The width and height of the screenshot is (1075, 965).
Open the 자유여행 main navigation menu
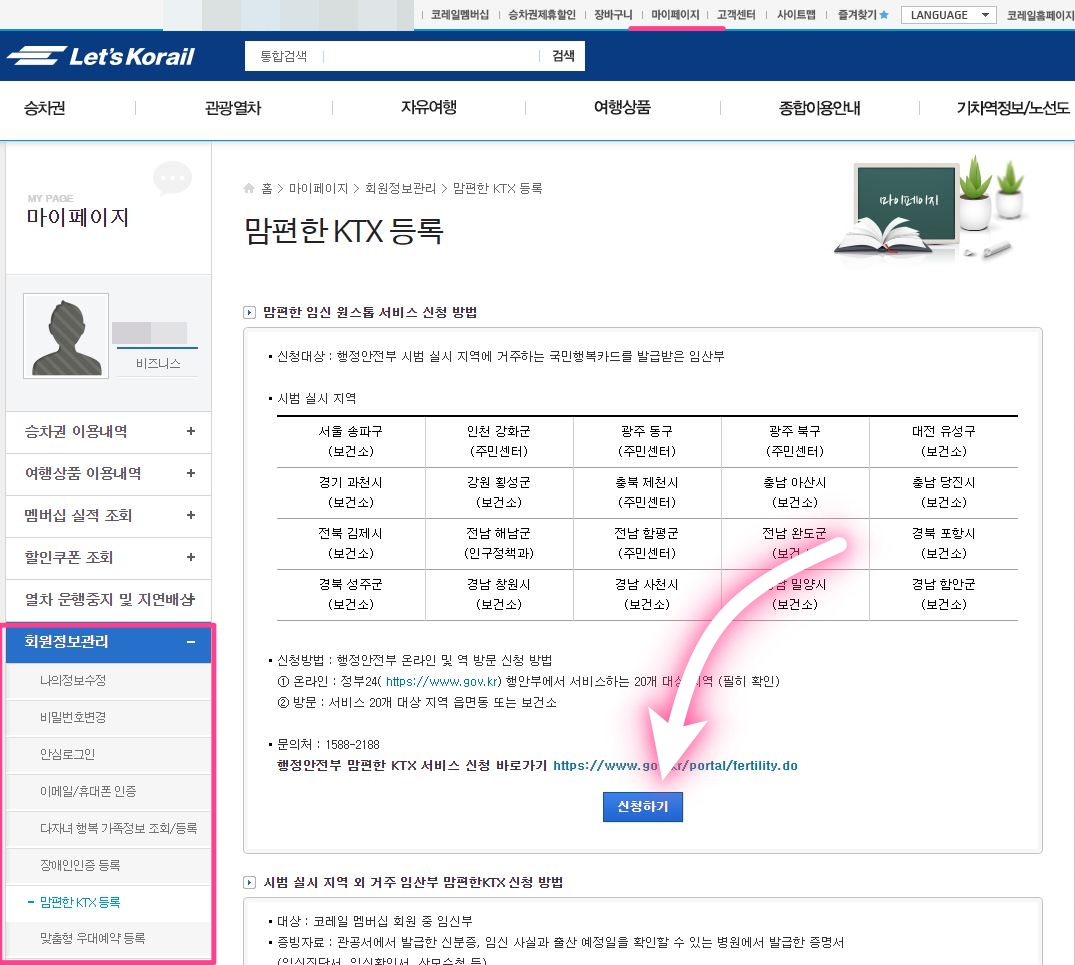(x=428, y=108)
